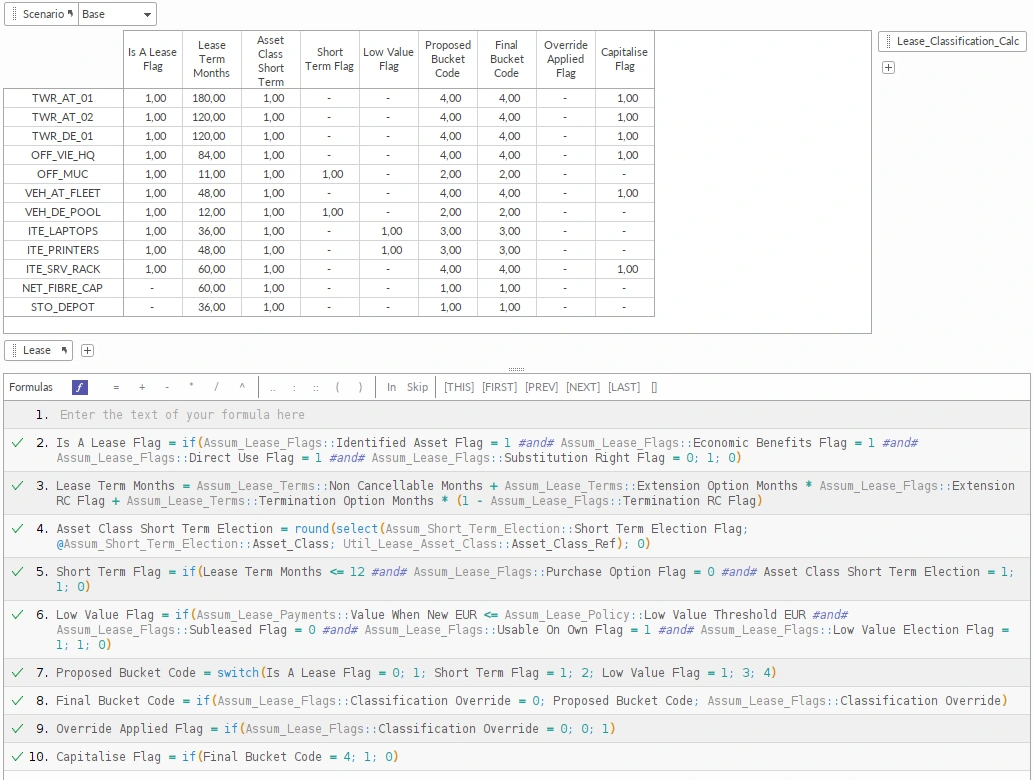This screenshot has height=780, width=1034.
Task: Select formula 3 Lease Term Months
Action: (x=517, y=493)
